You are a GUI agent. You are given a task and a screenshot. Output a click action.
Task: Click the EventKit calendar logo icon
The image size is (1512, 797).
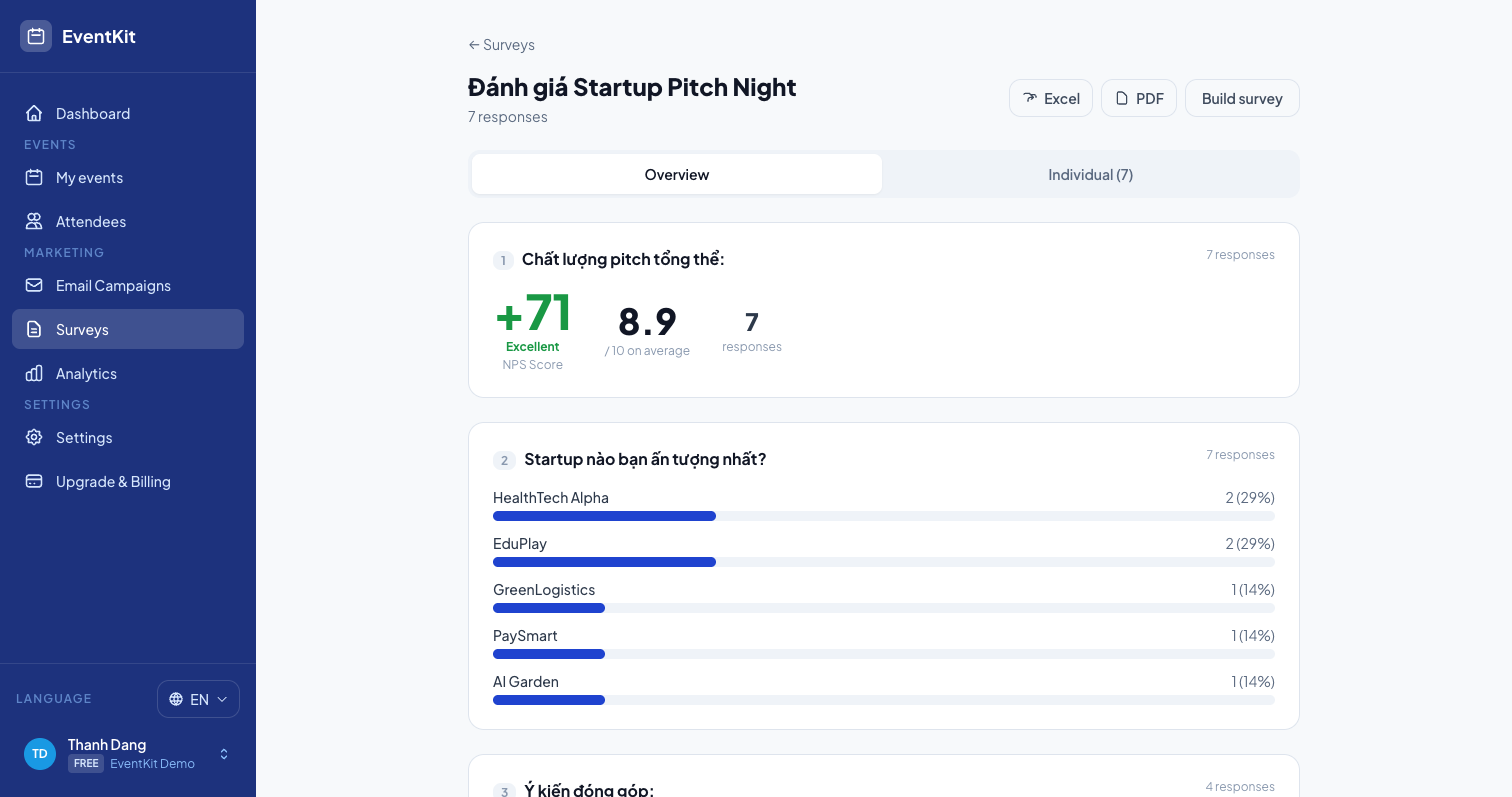coord(36,36)
